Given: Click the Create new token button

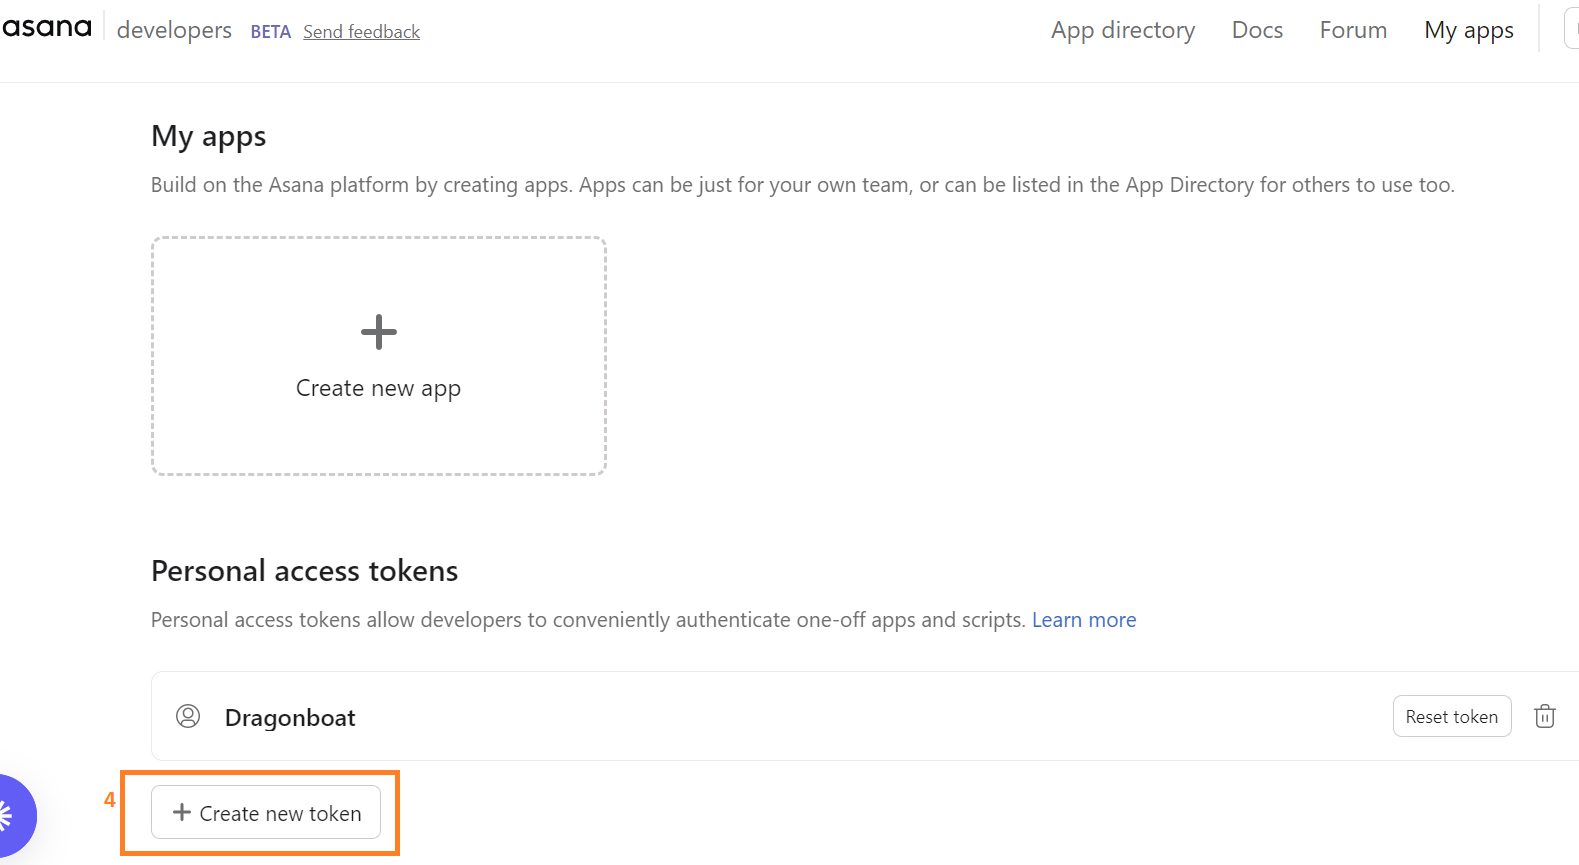Looking at the screenshot, I should (x=266, y=812).
